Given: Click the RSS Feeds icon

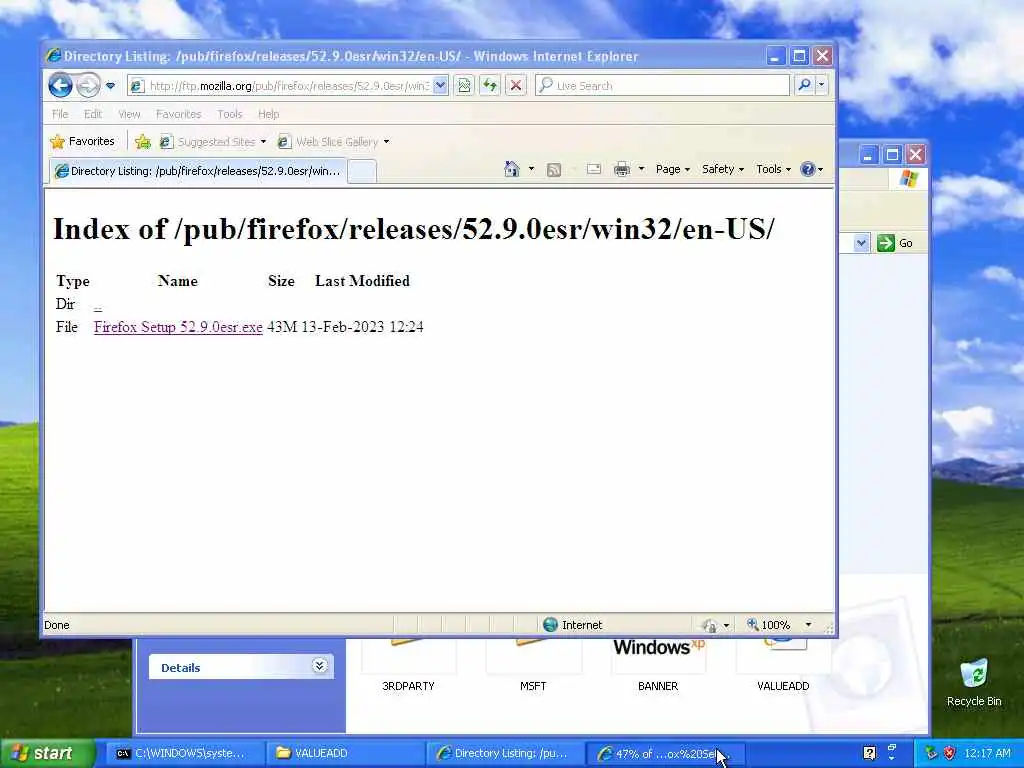Looking at the screenshot, I should tap(554, 170).
